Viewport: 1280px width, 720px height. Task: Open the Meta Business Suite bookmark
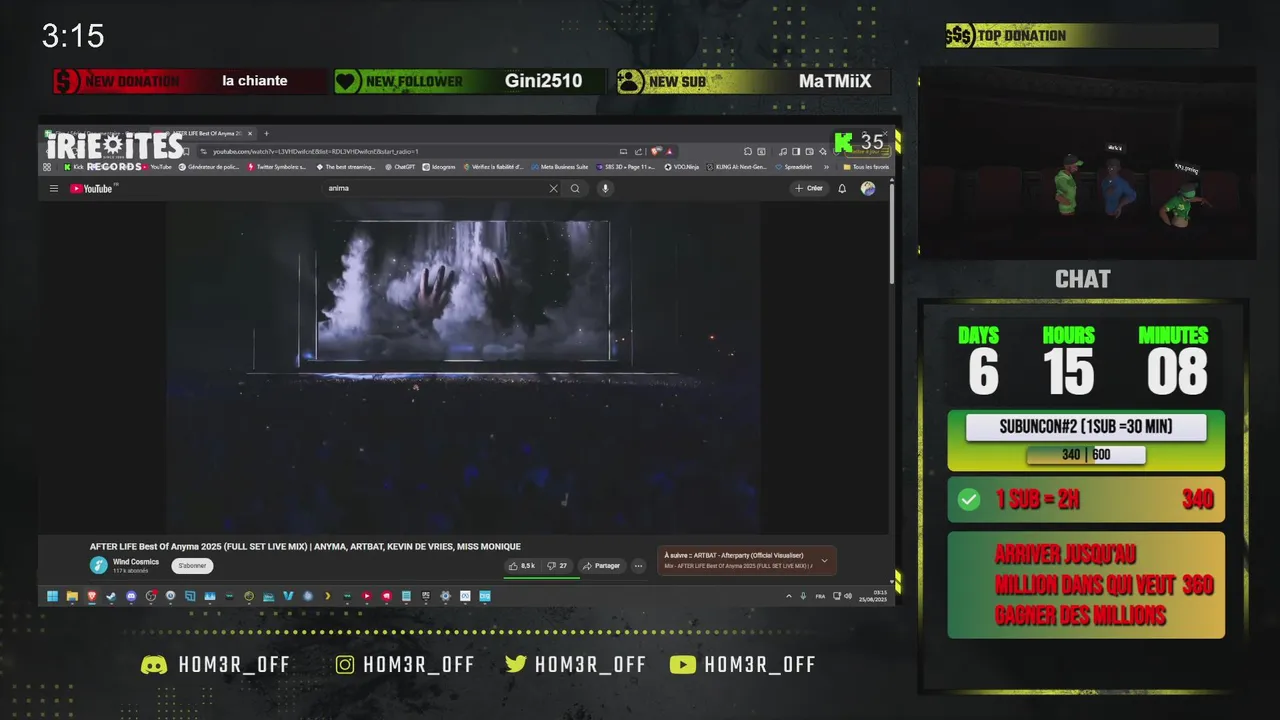[561, 167]
